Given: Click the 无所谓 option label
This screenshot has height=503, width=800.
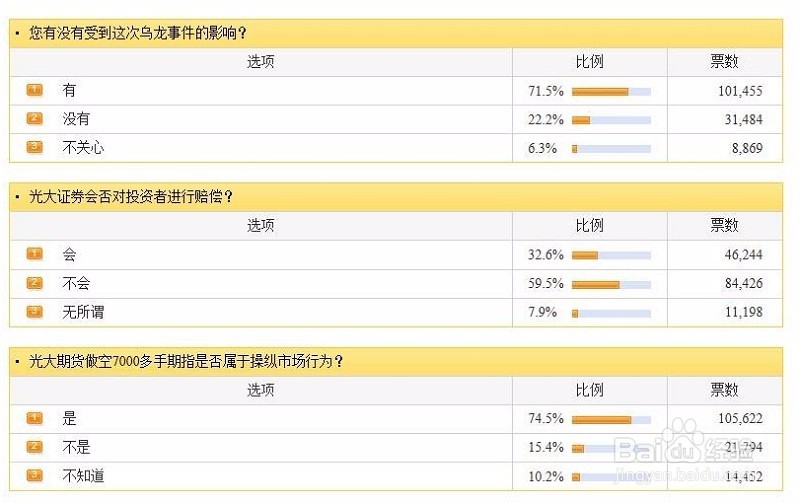Looking at the screenshot, I should 83,312.
